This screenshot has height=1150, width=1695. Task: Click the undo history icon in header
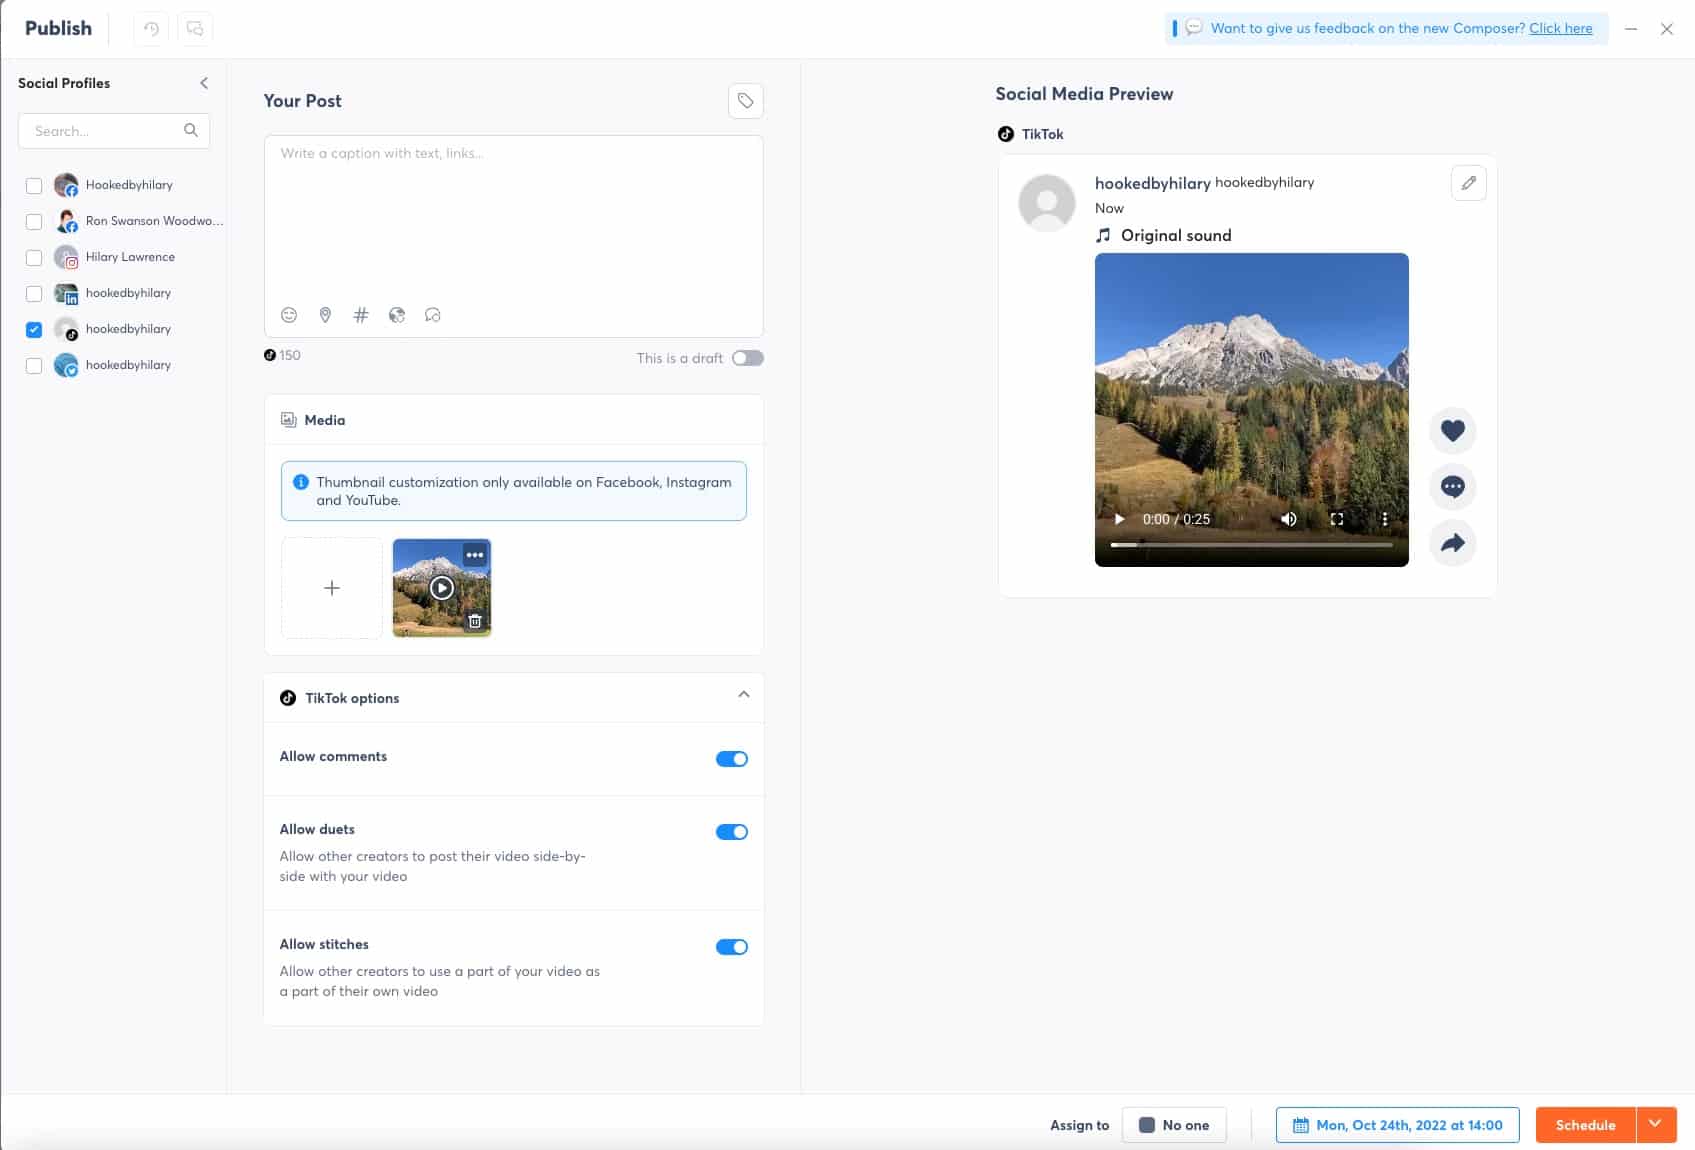[151, 28]
